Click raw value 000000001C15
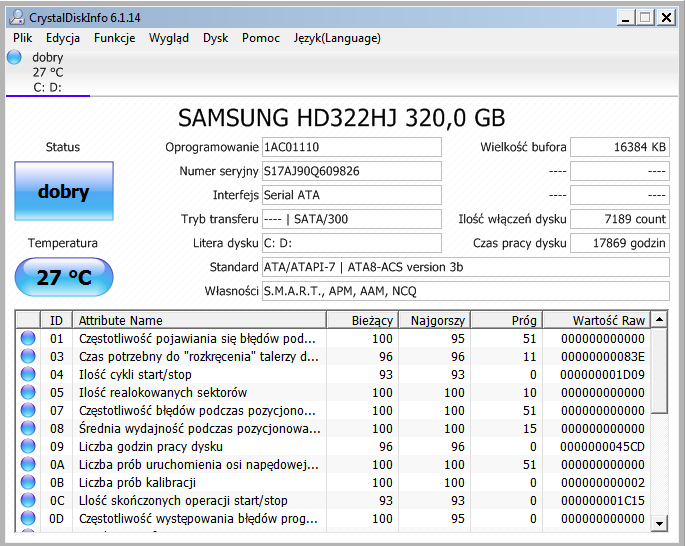 click(x=603, y=501)
